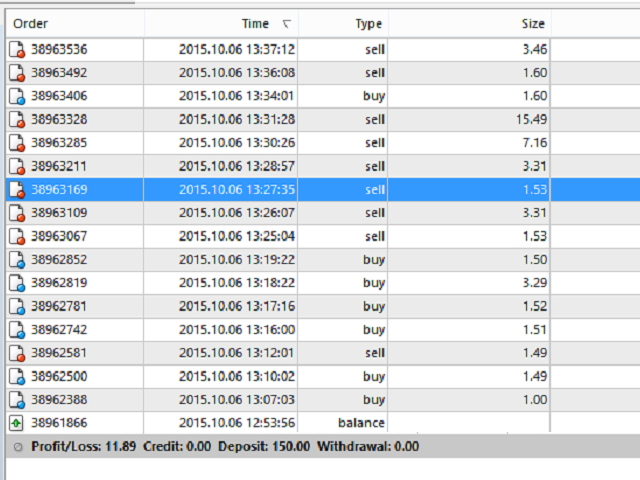Select order number 38963536
The width and height of the screenshot is (640, 480).
coord(59,49)
